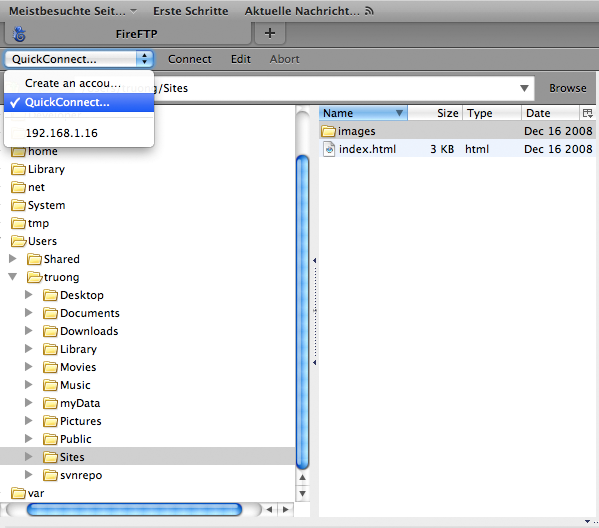Click the Users folder icon

(x=19, y=241)
